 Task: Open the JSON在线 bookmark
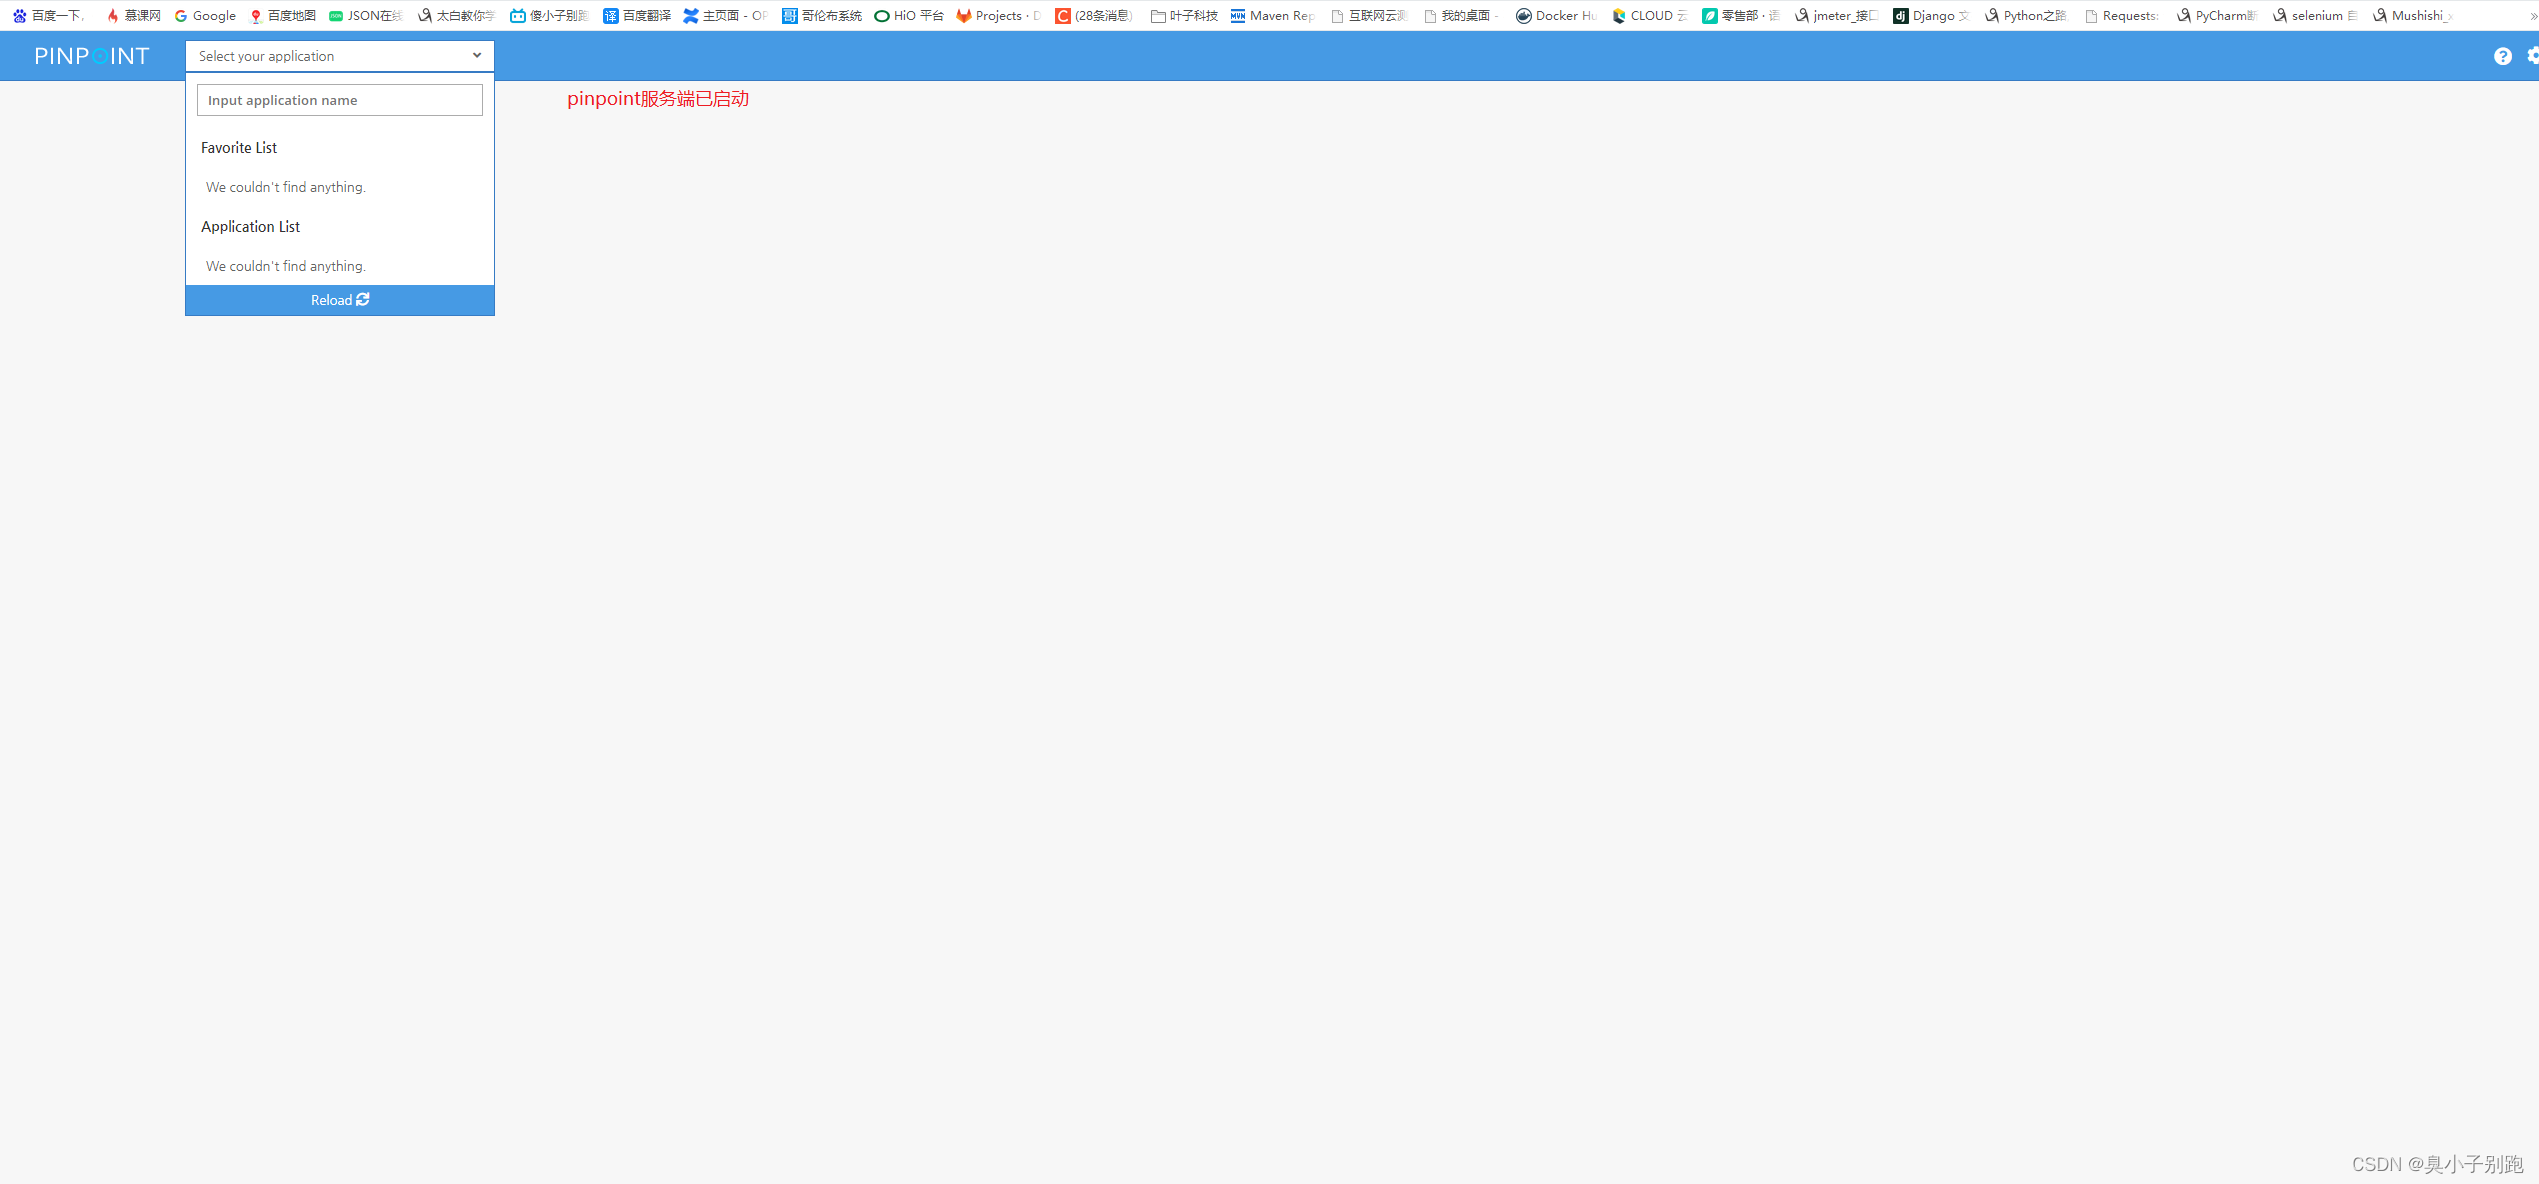tap(366, 15)
